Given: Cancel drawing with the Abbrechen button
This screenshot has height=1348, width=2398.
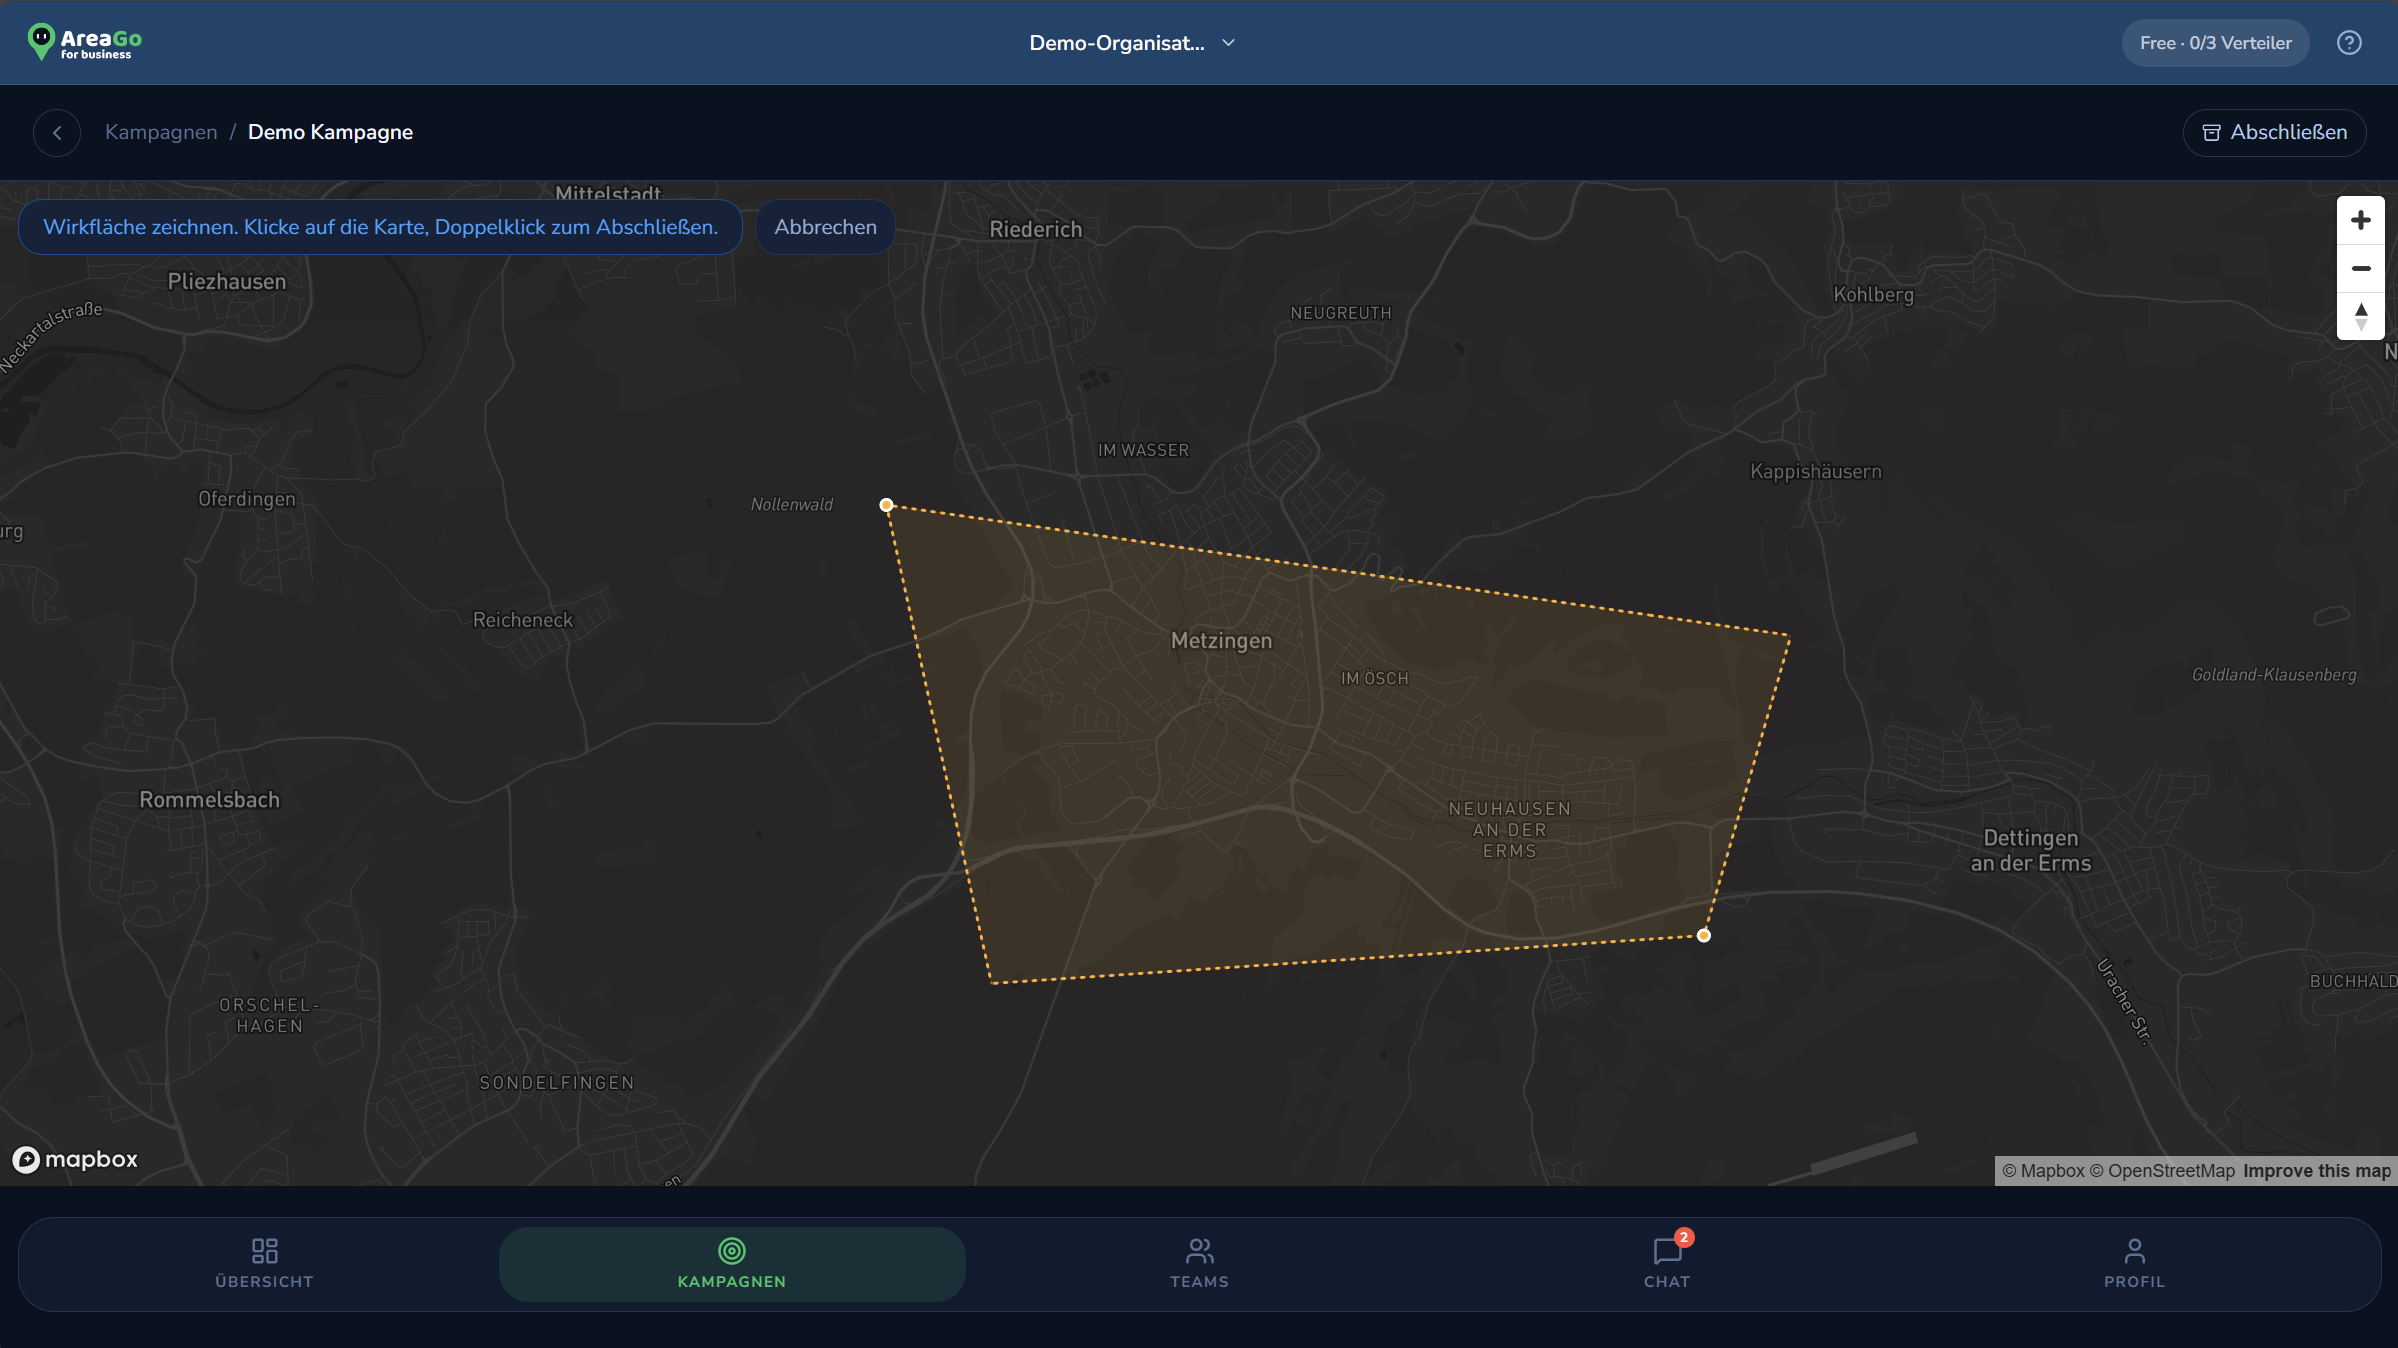Looking at the screenshot, I should click(x=825, y=227).
